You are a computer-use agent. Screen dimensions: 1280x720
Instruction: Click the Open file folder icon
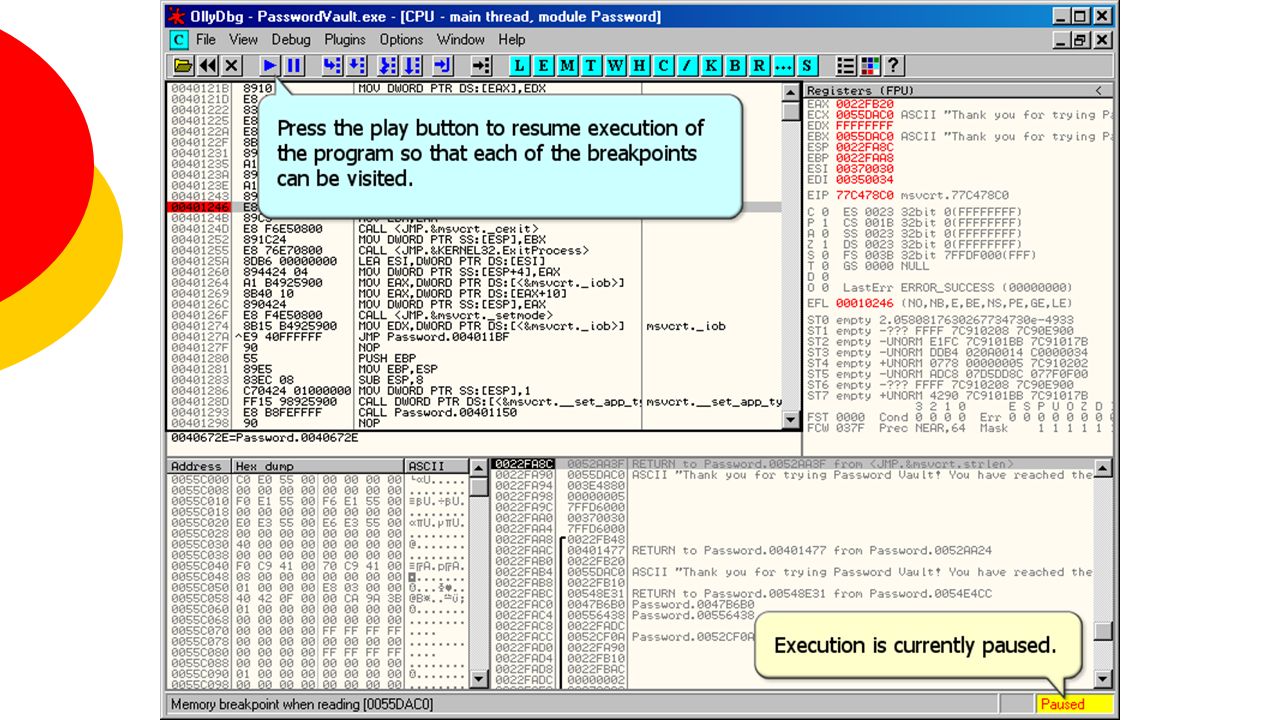point(183,65)
